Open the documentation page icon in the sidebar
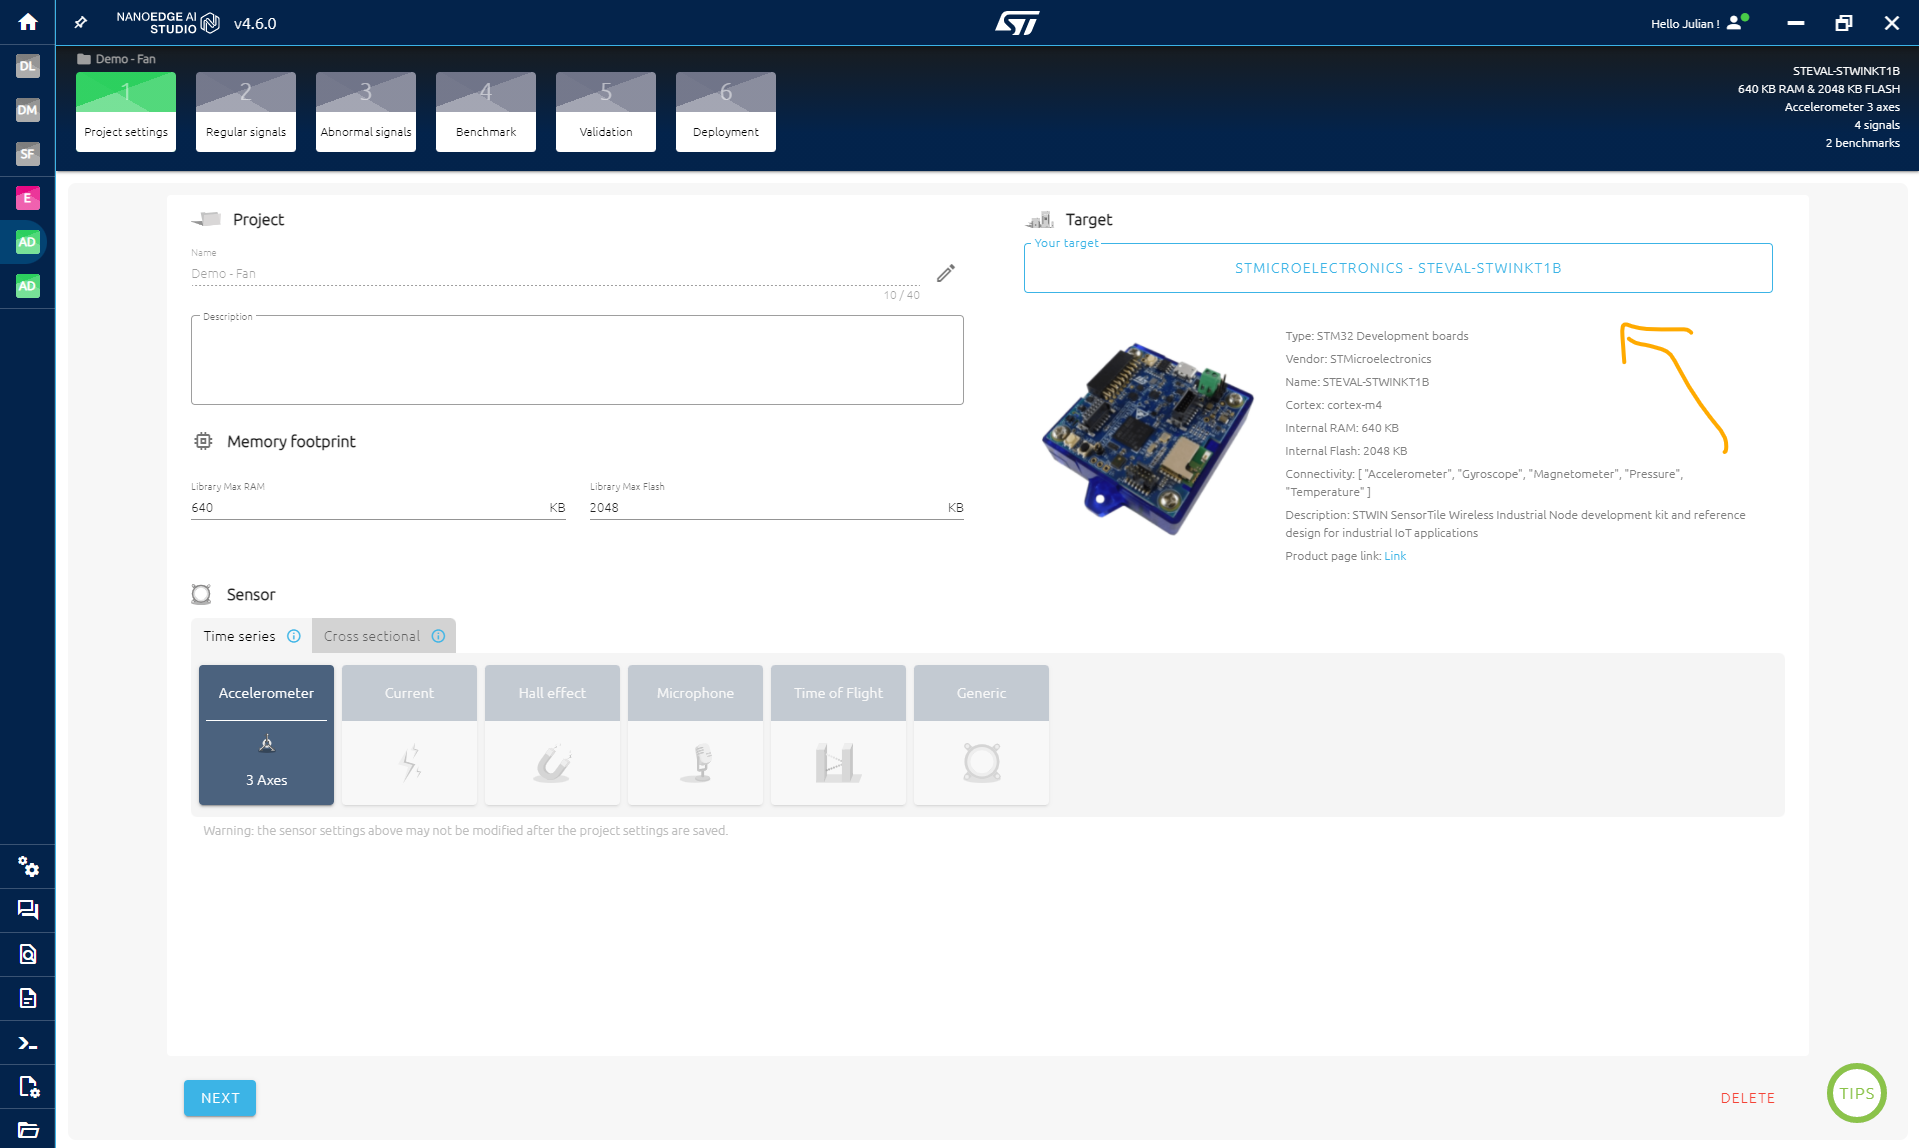Viewport: 1919px width, 1148px height. (27, 998)
